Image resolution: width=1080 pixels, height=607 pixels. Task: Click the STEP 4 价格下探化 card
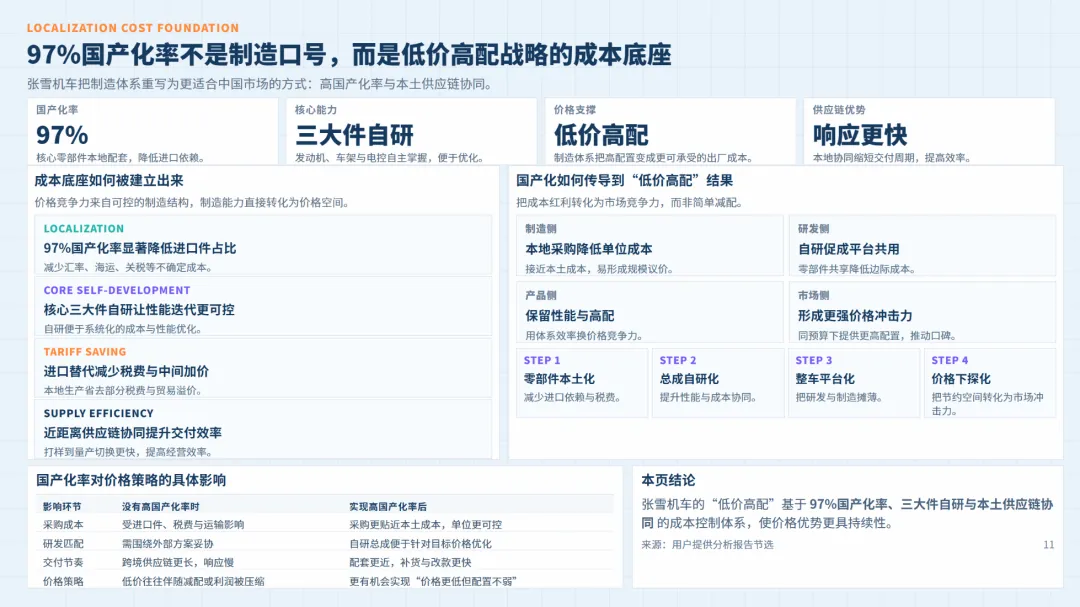tap(990, 382)
